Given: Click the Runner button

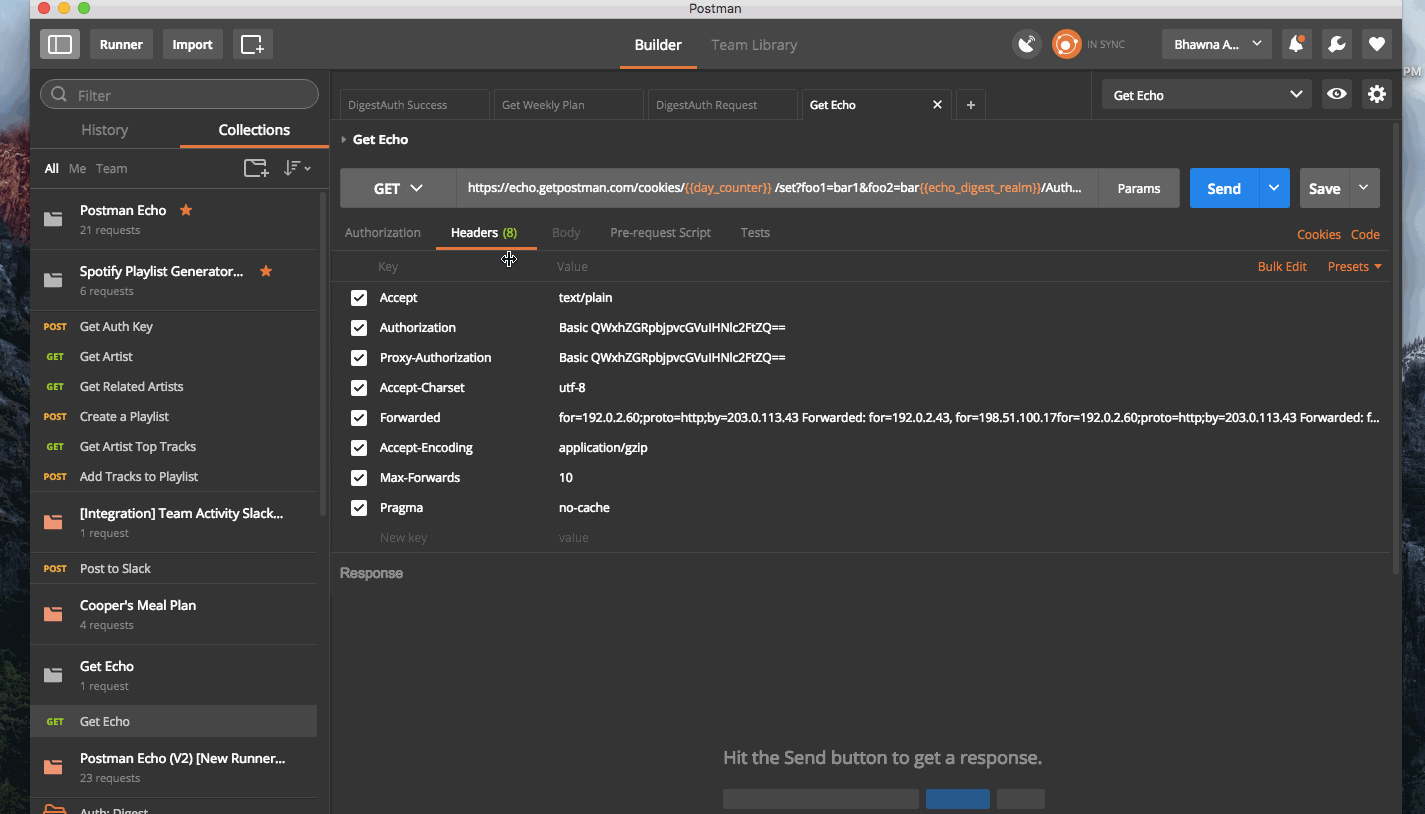Looking at the screenshot, I should 121,44.
